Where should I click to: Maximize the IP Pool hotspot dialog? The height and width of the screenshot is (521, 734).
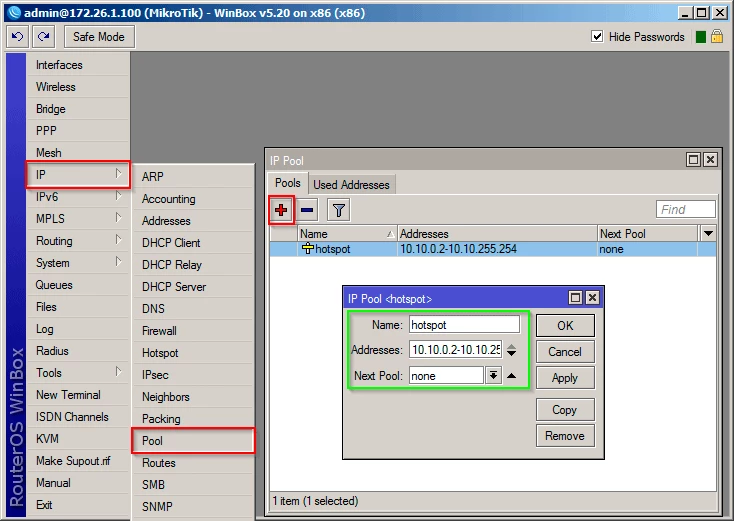[x=575, y=298]
